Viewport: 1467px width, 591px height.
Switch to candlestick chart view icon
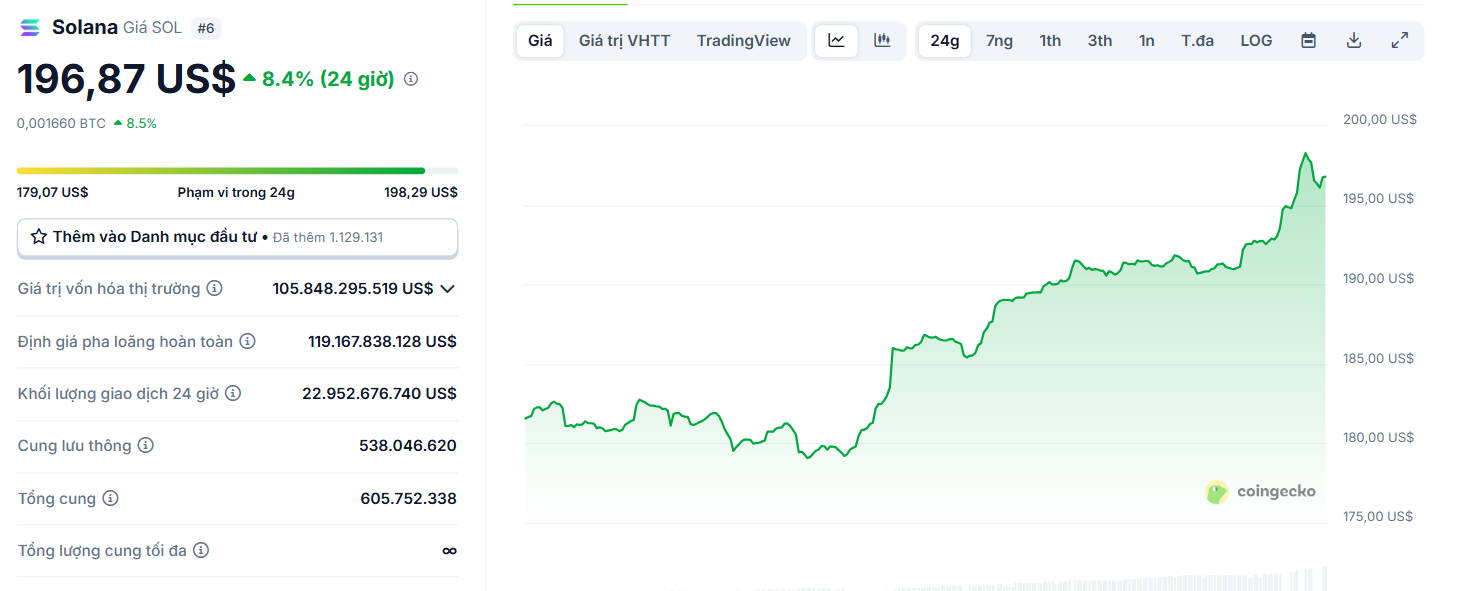click(x=882, y=41)
